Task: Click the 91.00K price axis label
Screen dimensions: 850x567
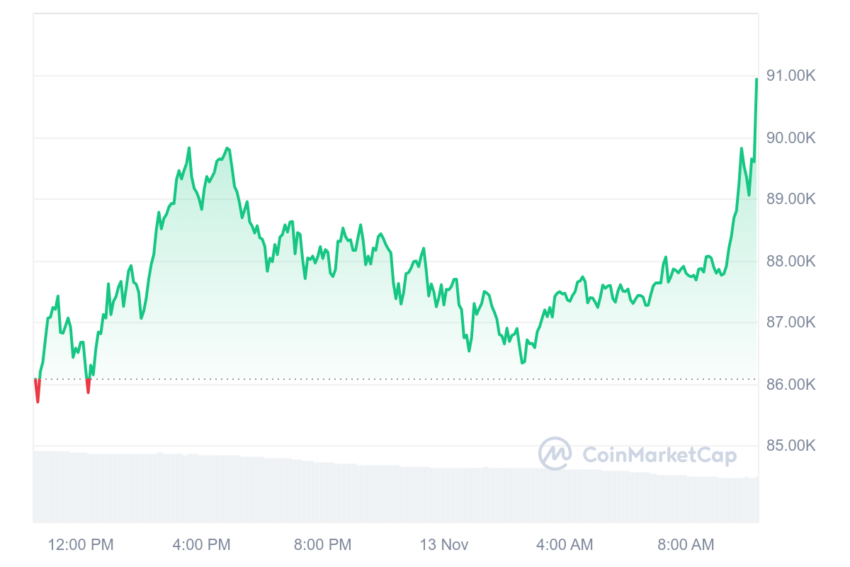Action: coord(790,75)
